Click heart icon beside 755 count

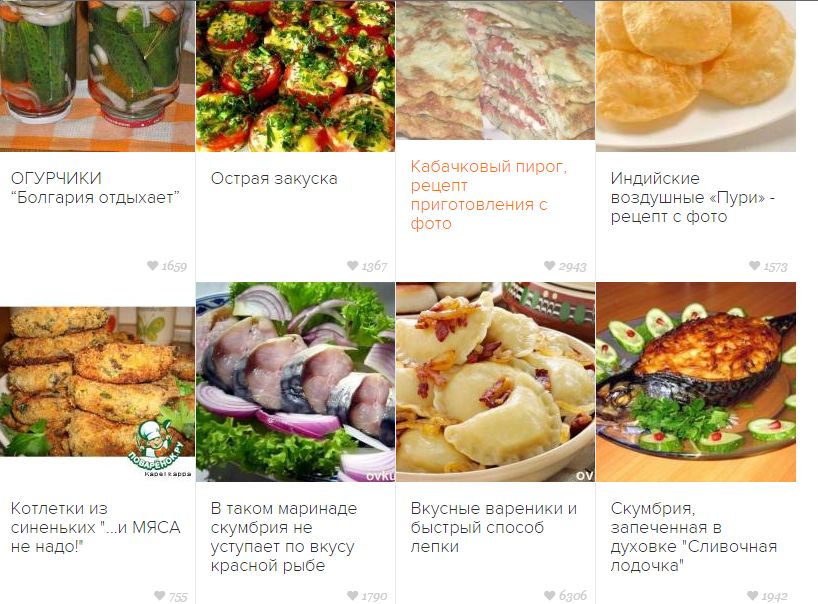(x=160, y=596)
